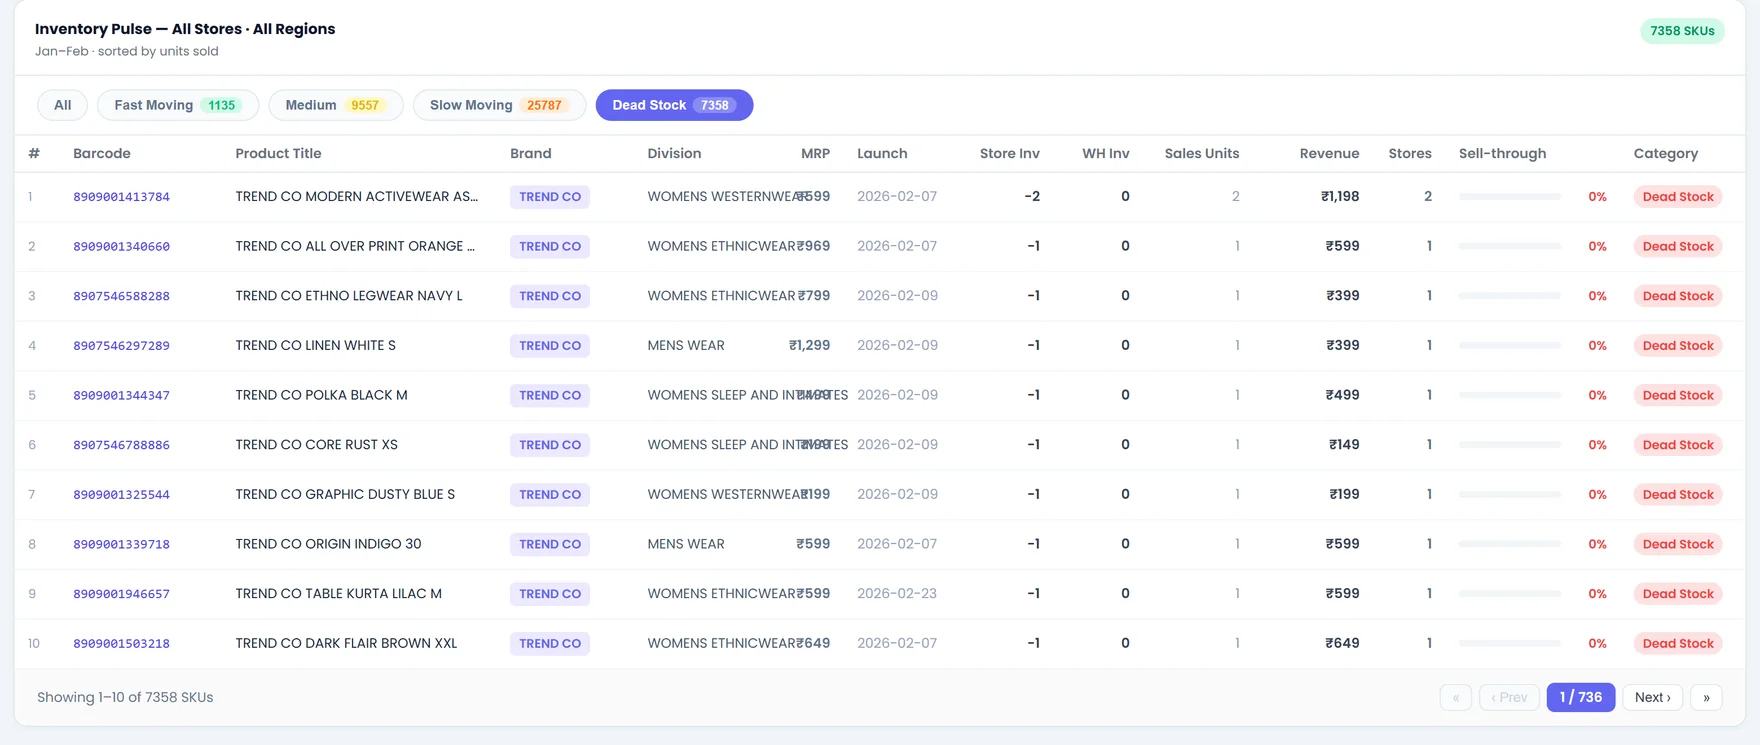Select the All filter tab
Screen dimensions: 1760x745
pos(62,105)
